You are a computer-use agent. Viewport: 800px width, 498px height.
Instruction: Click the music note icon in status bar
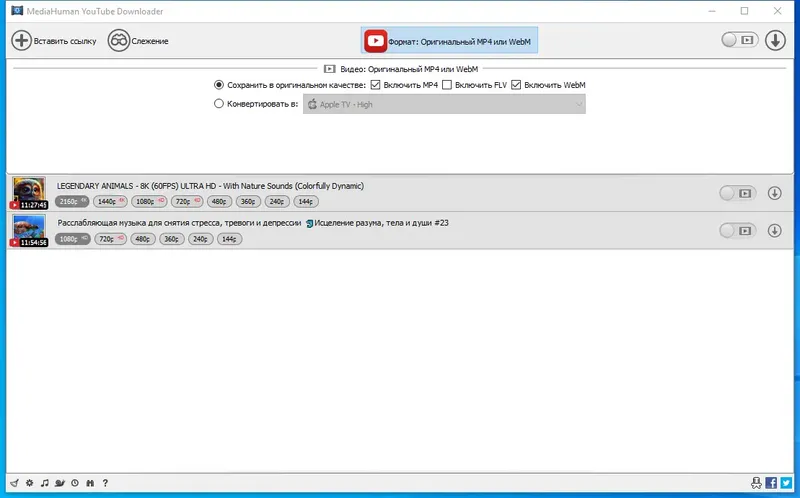tap(45, 483)
